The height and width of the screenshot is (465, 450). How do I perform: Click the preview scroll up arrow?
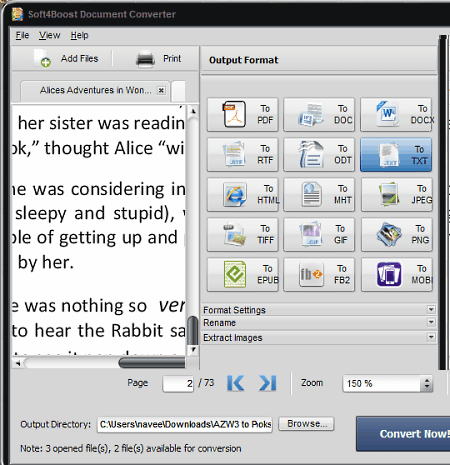[x=193, y=111]
